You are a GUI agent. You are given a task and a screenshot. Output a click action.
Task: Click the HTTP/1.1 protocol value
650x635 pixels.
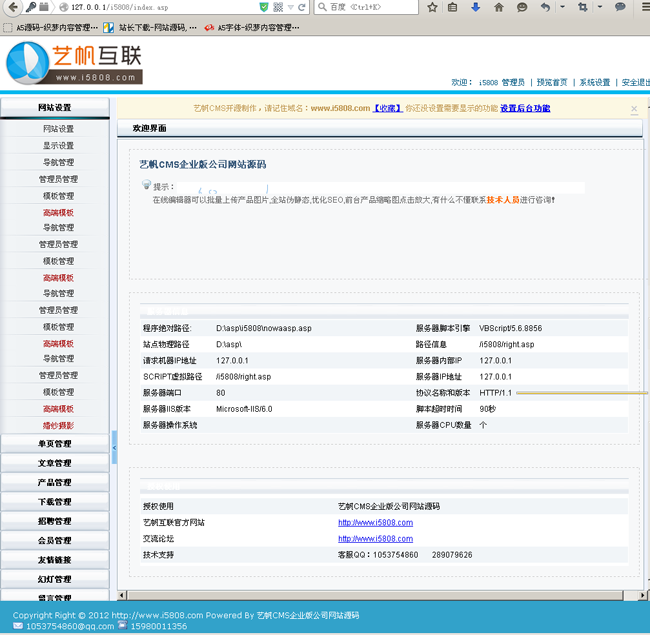[x=495, y=393]
